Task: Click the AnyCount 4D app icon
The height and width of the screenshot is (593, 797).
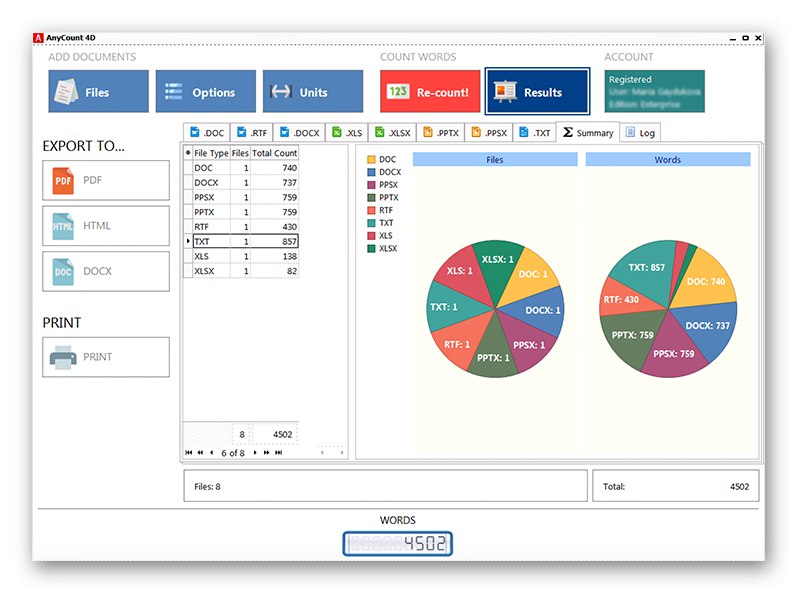Action: coord(38,38)
